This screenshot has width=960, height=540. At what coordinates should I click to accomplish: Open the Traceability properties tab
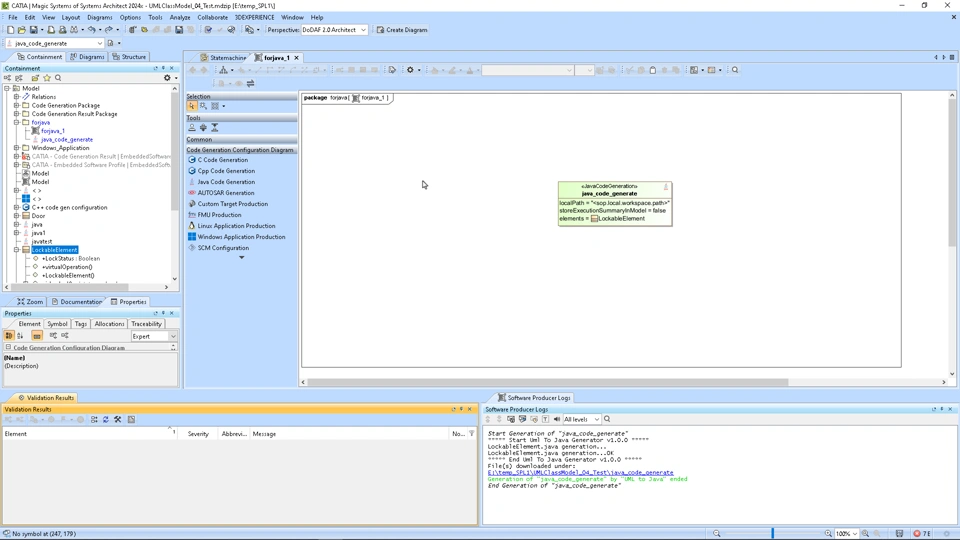(x=146, y=324)
